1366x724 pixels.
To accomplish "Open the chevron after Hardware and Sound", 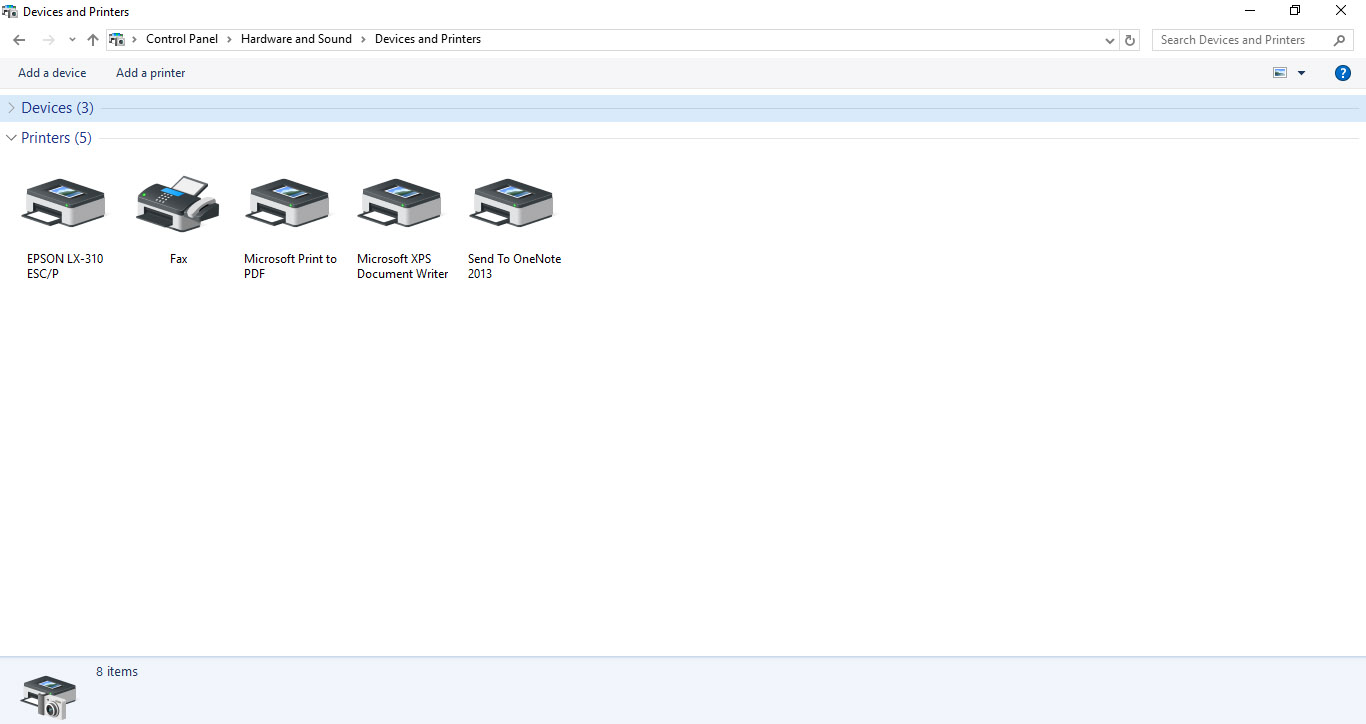I will pyautogui.click(x=363, y=39).
